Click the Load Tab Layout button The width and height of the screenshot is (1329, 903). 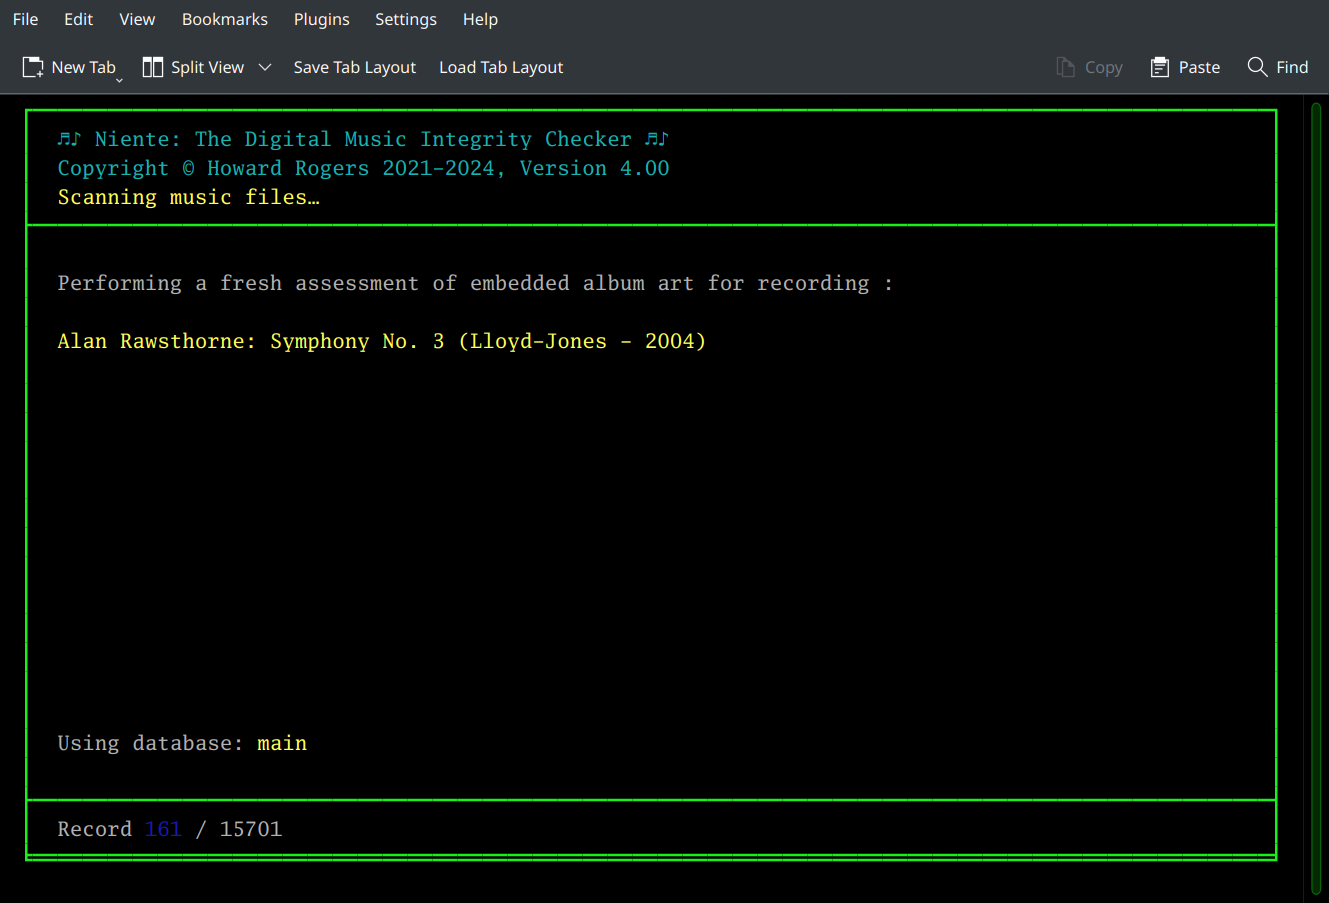(501, 67)
